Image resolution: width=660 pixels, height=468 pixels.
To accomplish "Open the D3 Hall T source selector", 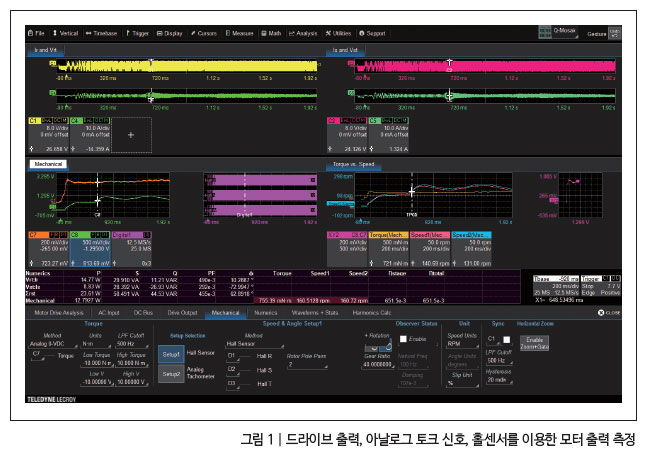I will pyautogui.click(x=233, y=384).
